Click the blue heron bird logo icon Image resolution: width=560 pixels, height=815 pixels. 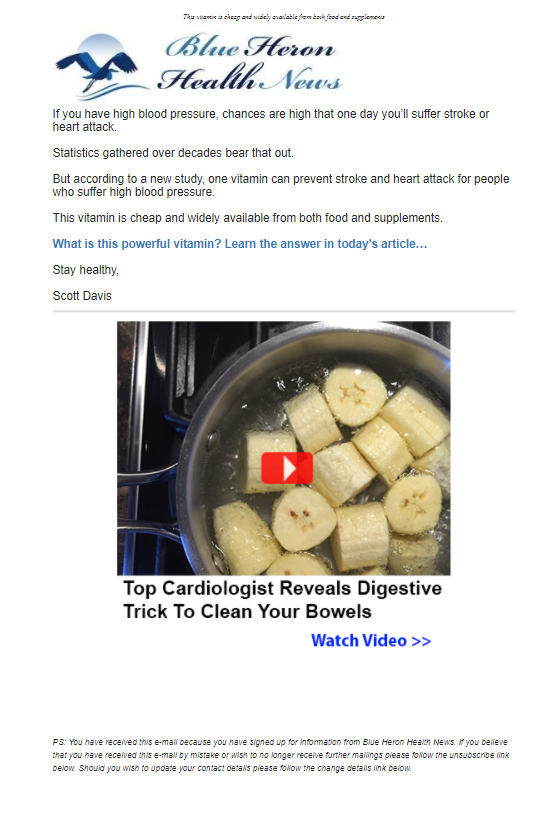pos(100,67)
